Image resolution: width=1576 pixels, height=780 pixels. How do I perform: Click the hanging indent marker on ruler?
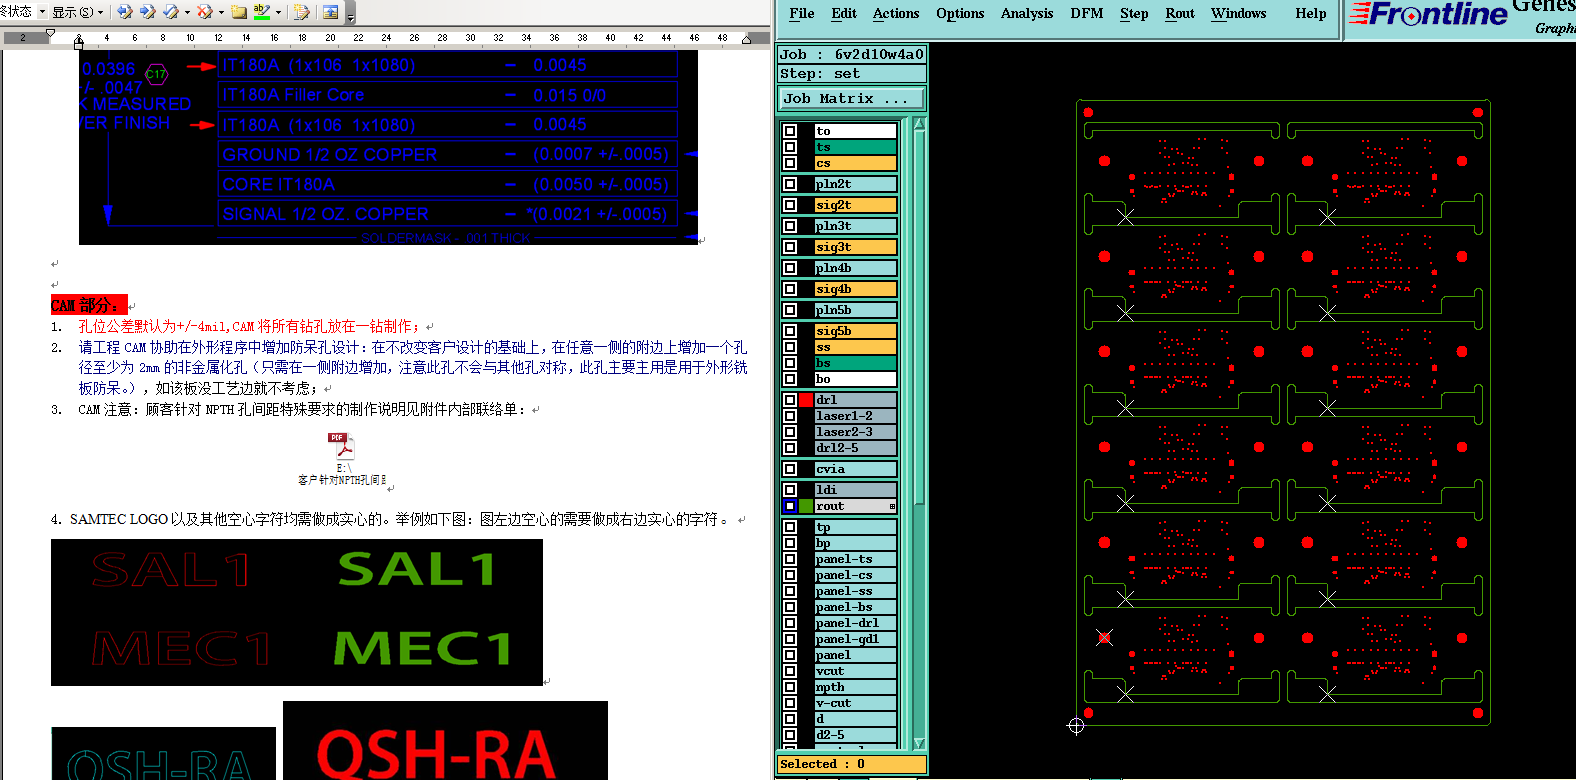click(x=79, y=41)
